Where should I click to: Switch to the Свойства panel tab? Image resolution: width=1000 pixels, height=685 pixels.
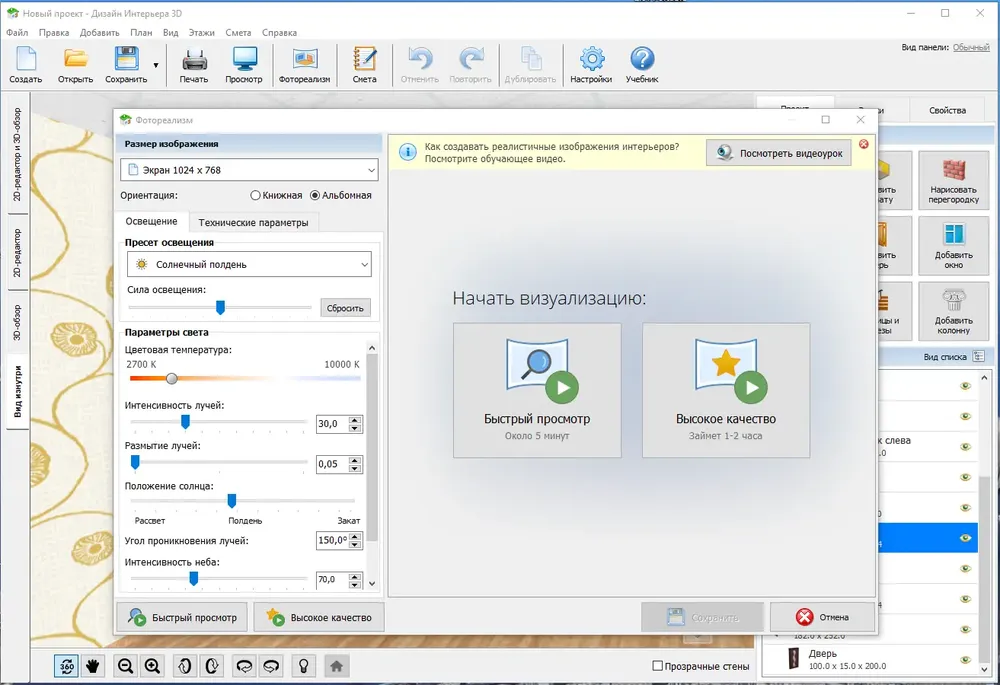(947, 110)
